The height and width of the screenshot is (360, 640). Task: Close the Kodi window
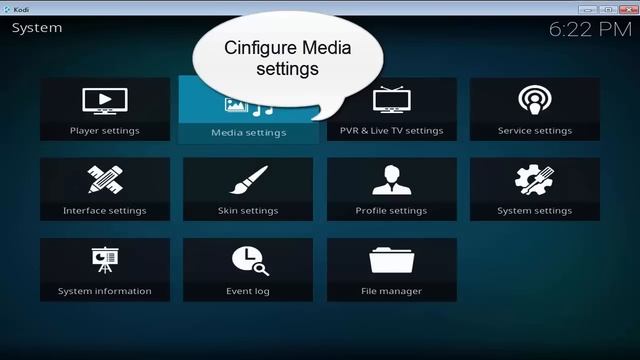(x=629, y=9)
